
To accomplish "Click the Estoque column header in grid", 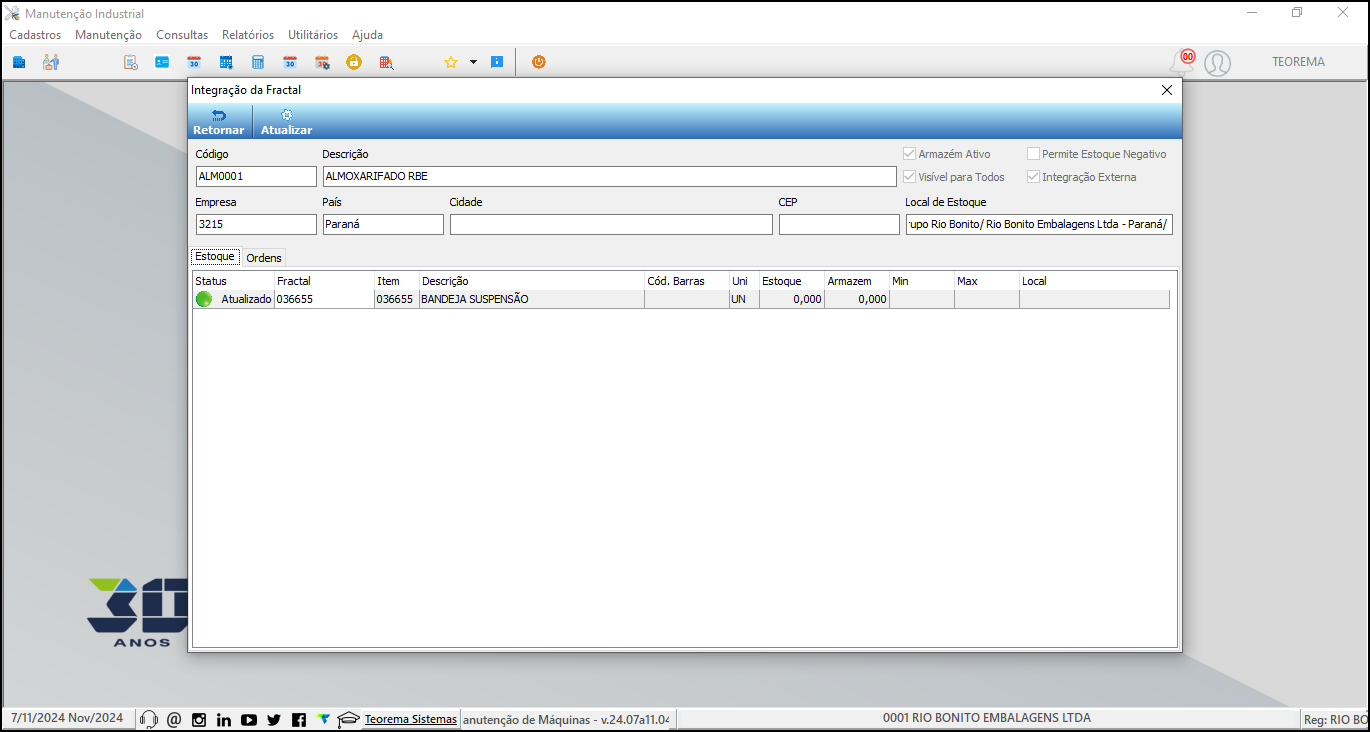I will [x=791, y=281].
